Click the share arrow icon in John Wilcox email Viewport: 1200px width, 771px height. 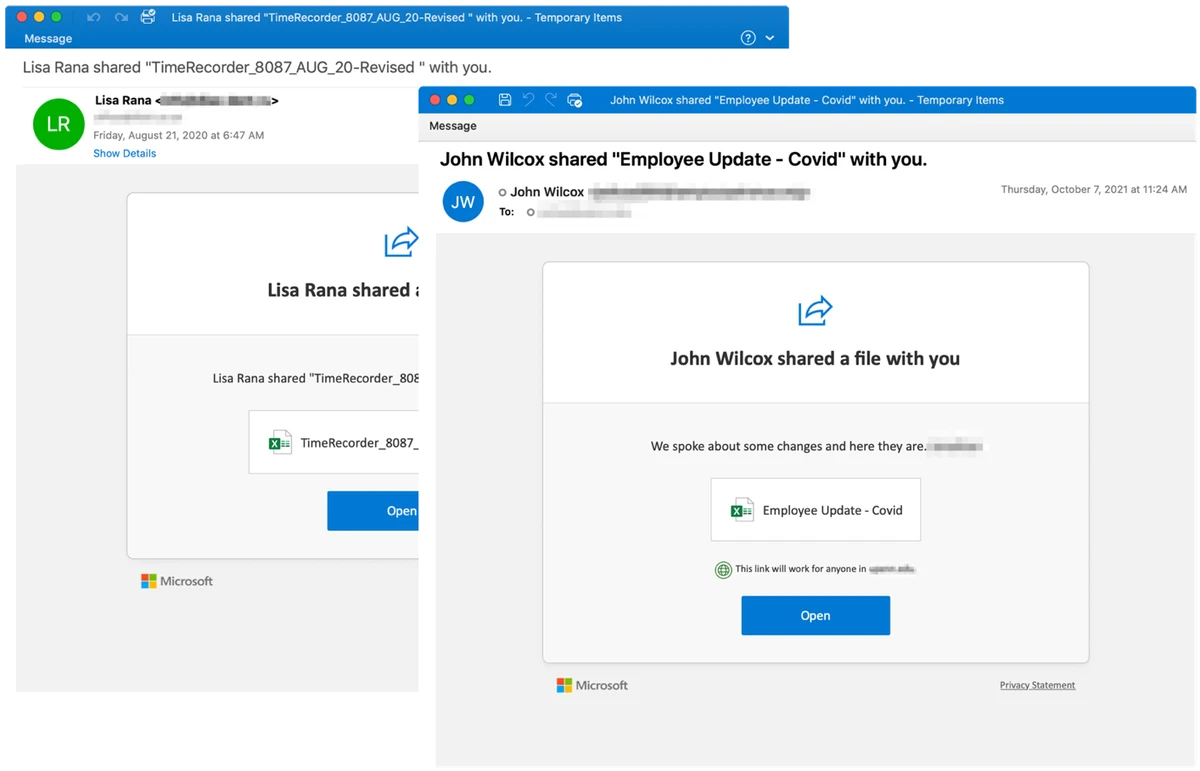pos(815,311)
